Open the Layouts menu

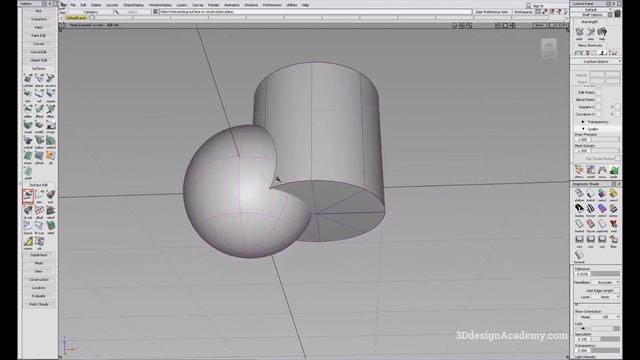point(112,5)
